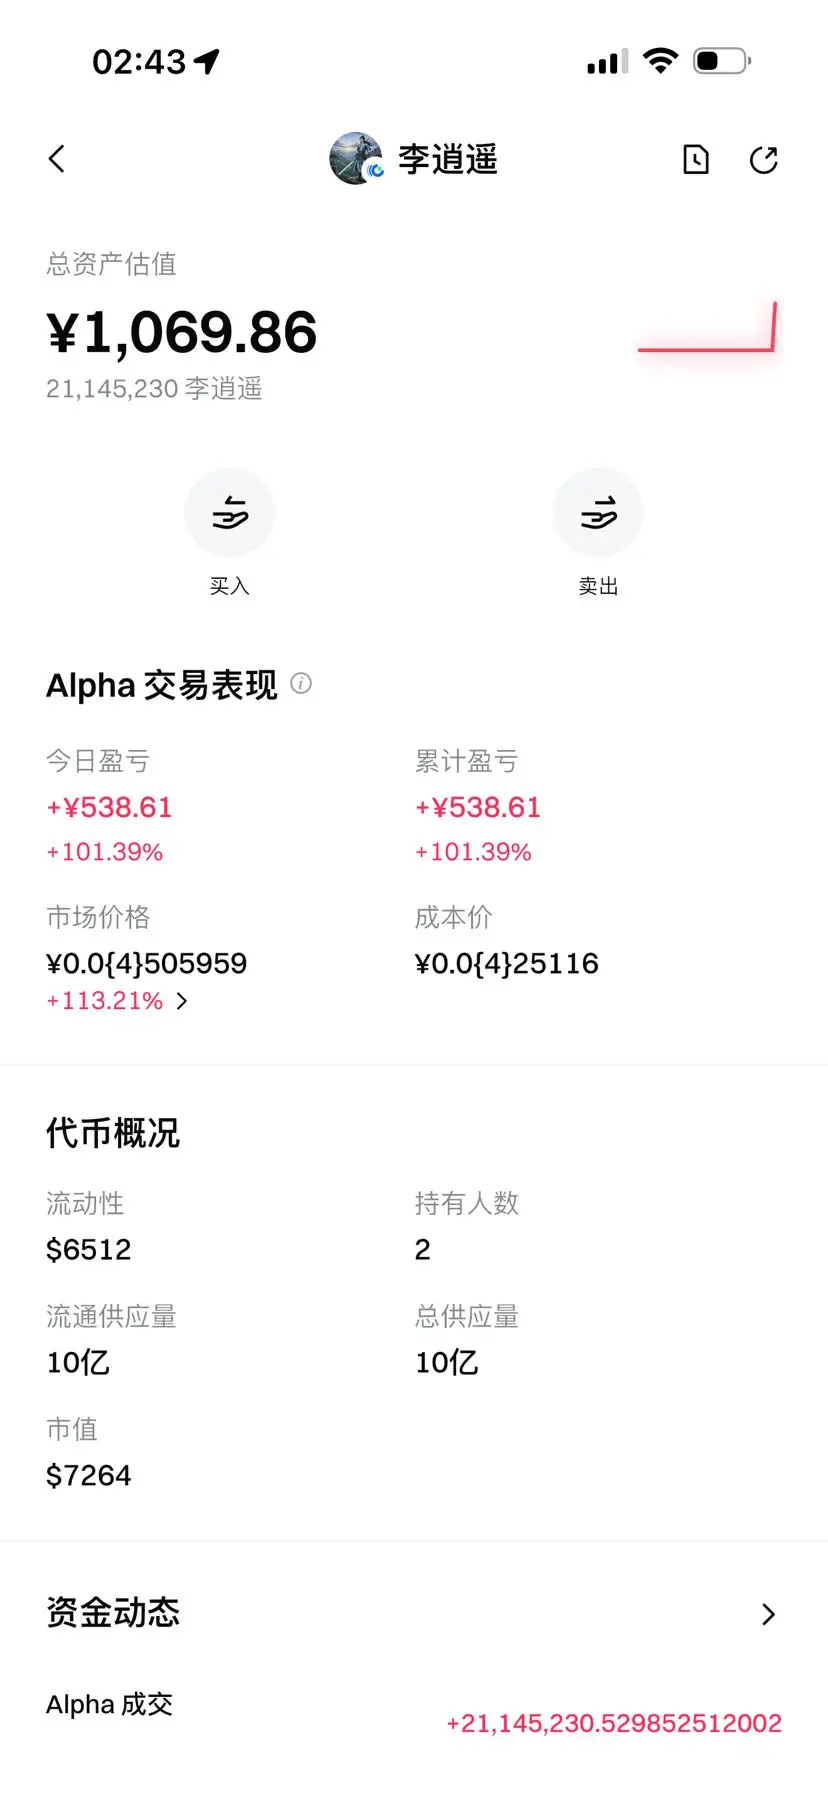
Task: Tap the 资金动态 heading
Action: 113,1612
